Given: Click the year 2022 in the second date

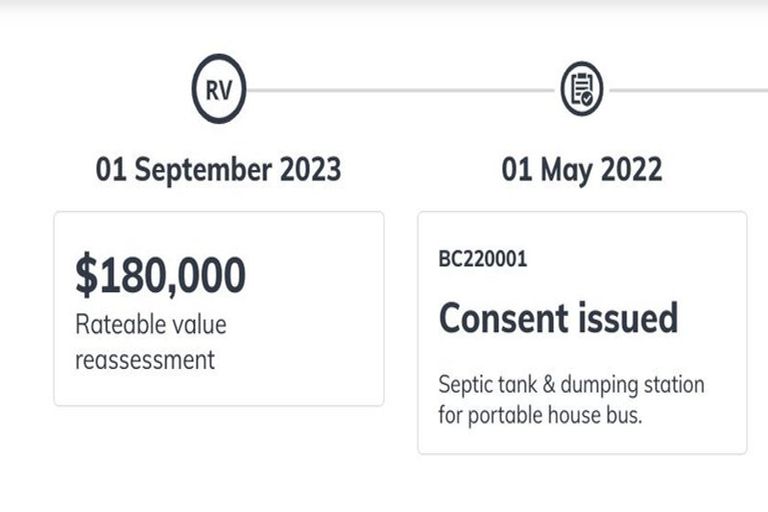Looking at the screenshot, I should coord(630,169).
